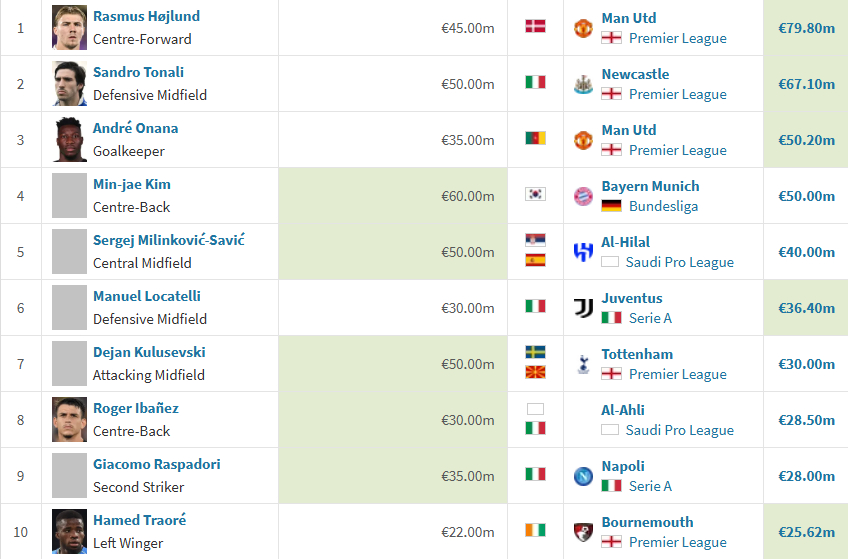Click the Bayern Munich club crest

coord(583,196)
